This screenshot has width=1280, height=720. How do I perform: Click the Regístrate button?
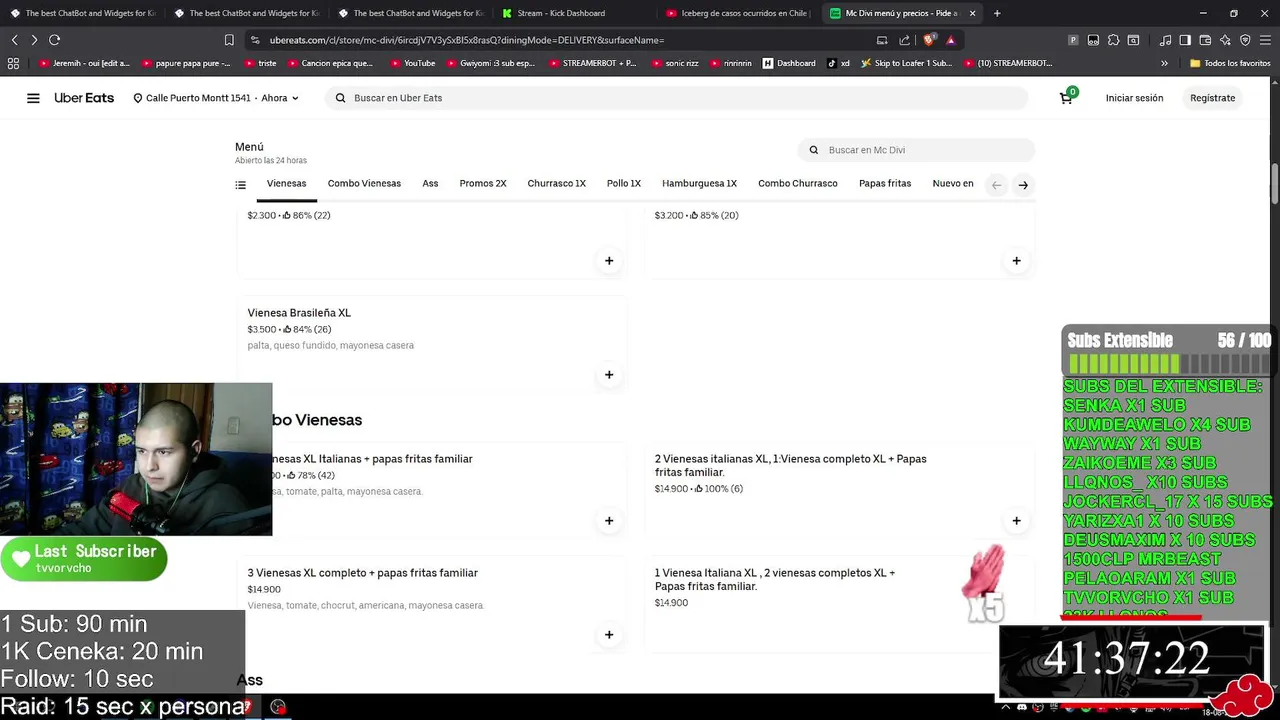click(x=1212, y=98)
